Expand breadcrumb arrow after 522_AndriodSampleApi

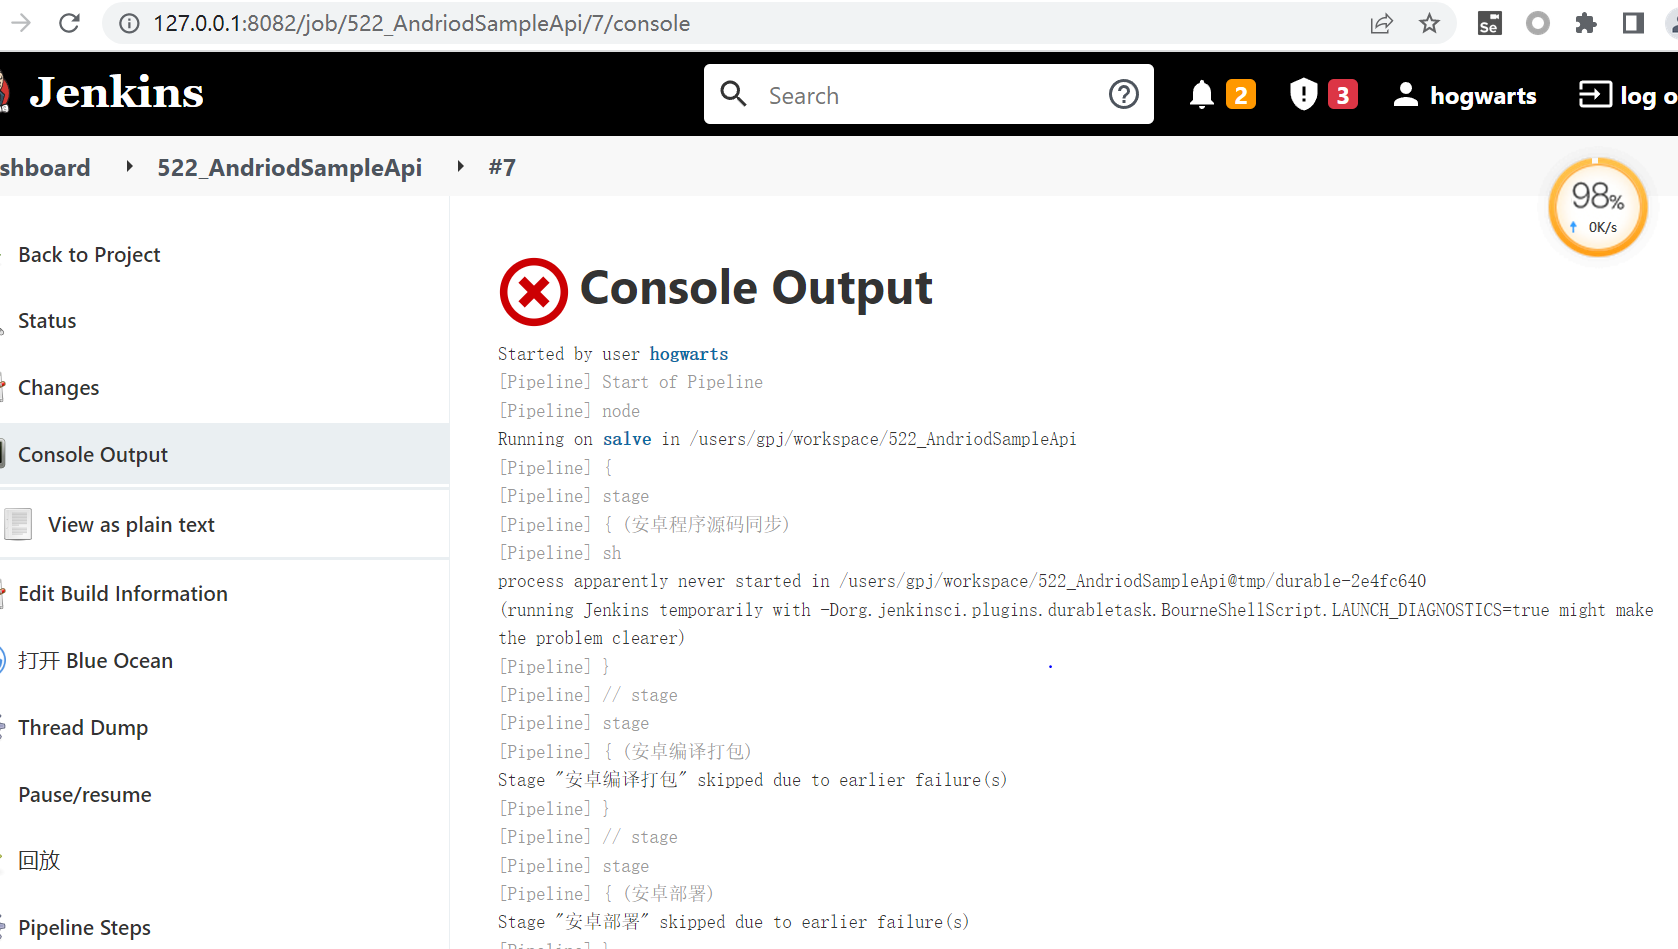tap(460, 167)
